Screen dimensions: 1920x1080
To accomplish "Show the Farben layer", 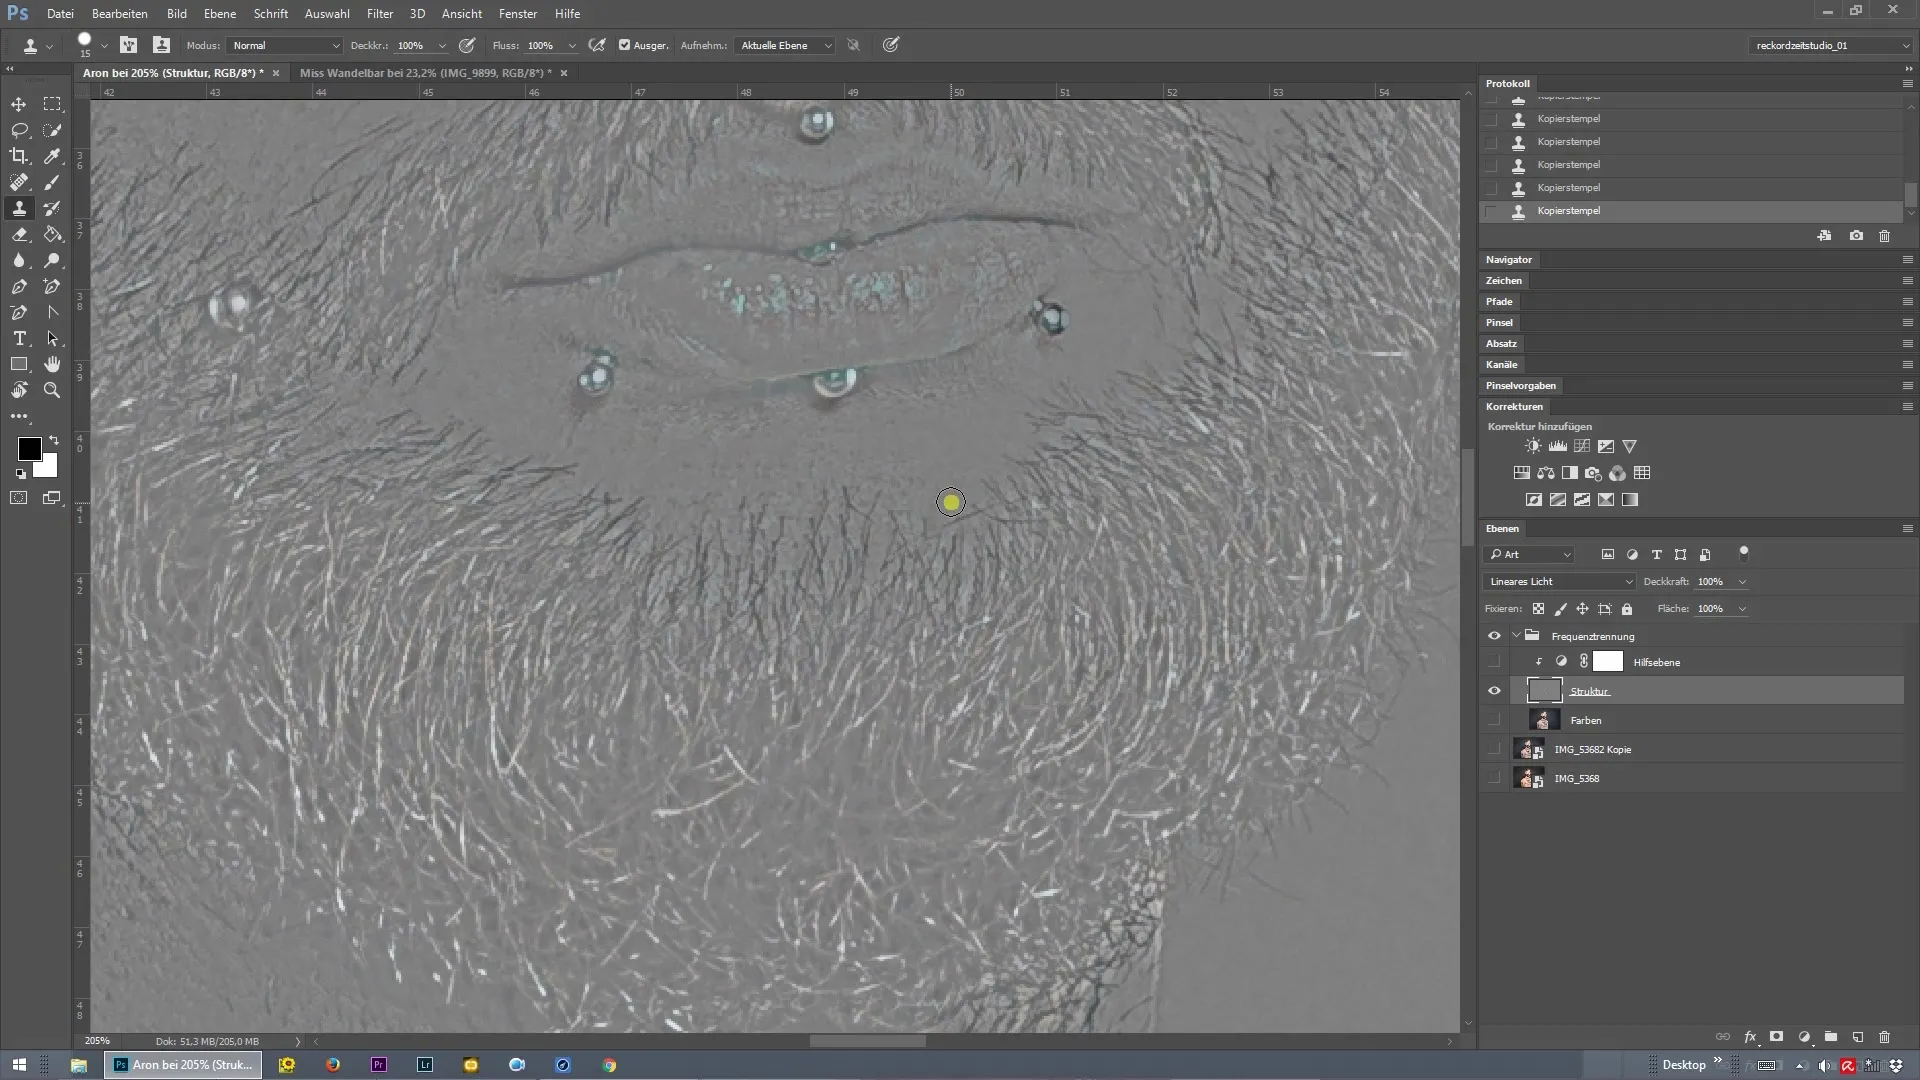I will 1494,720.
